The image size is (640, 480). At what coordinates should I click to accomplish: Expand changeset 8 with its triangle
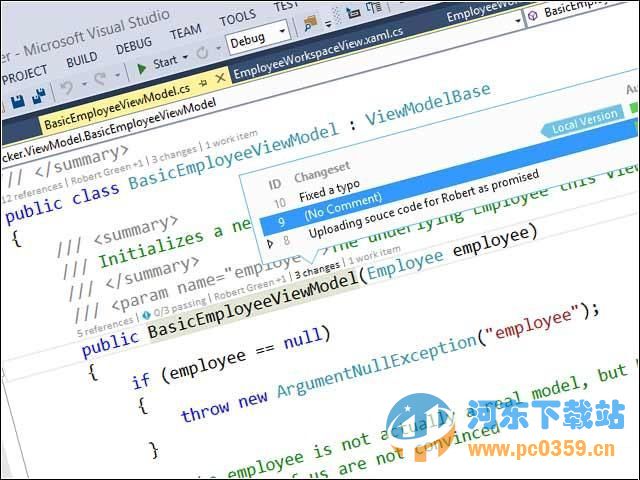click(270, 244)
